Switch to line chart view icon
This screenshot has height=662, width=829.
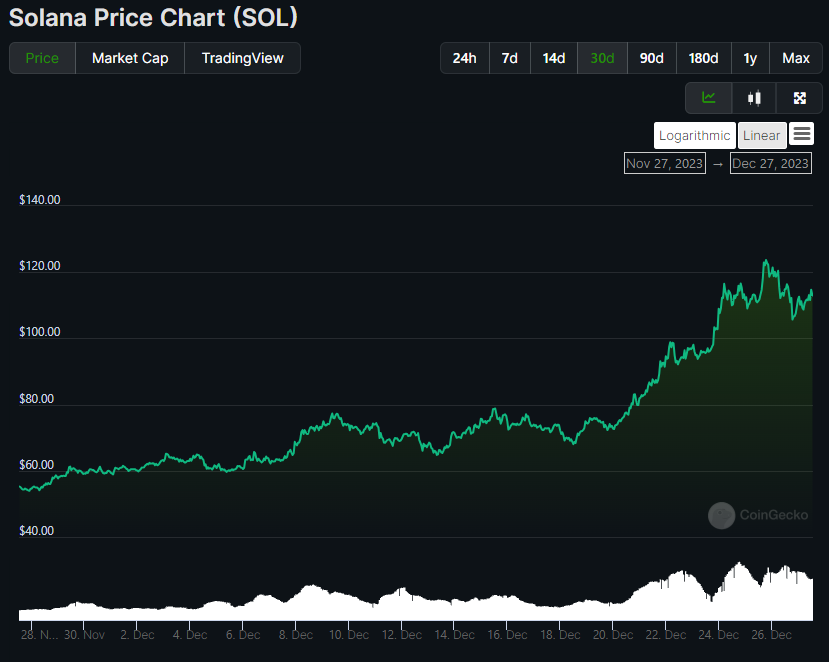point(708,98)
